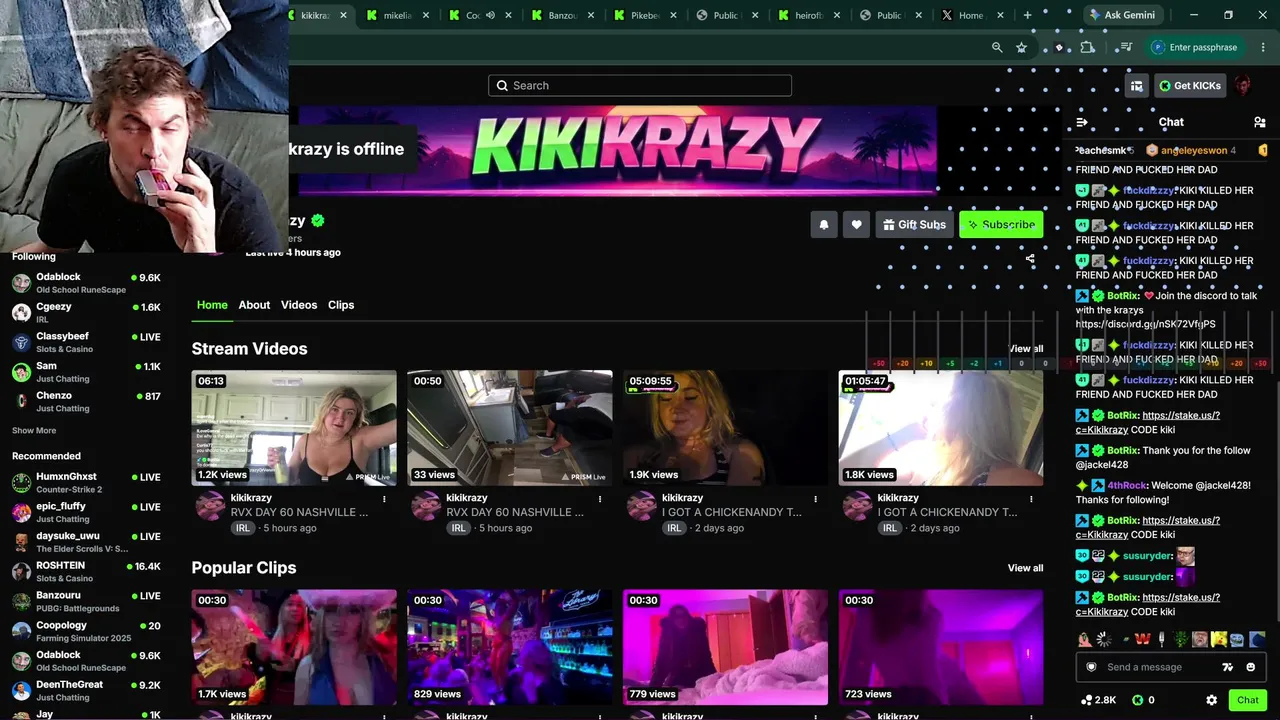Viewport: 1280px width, 720px height.
Task: Click View all for Stream Videos
Action: click(x=1025, y=349)
